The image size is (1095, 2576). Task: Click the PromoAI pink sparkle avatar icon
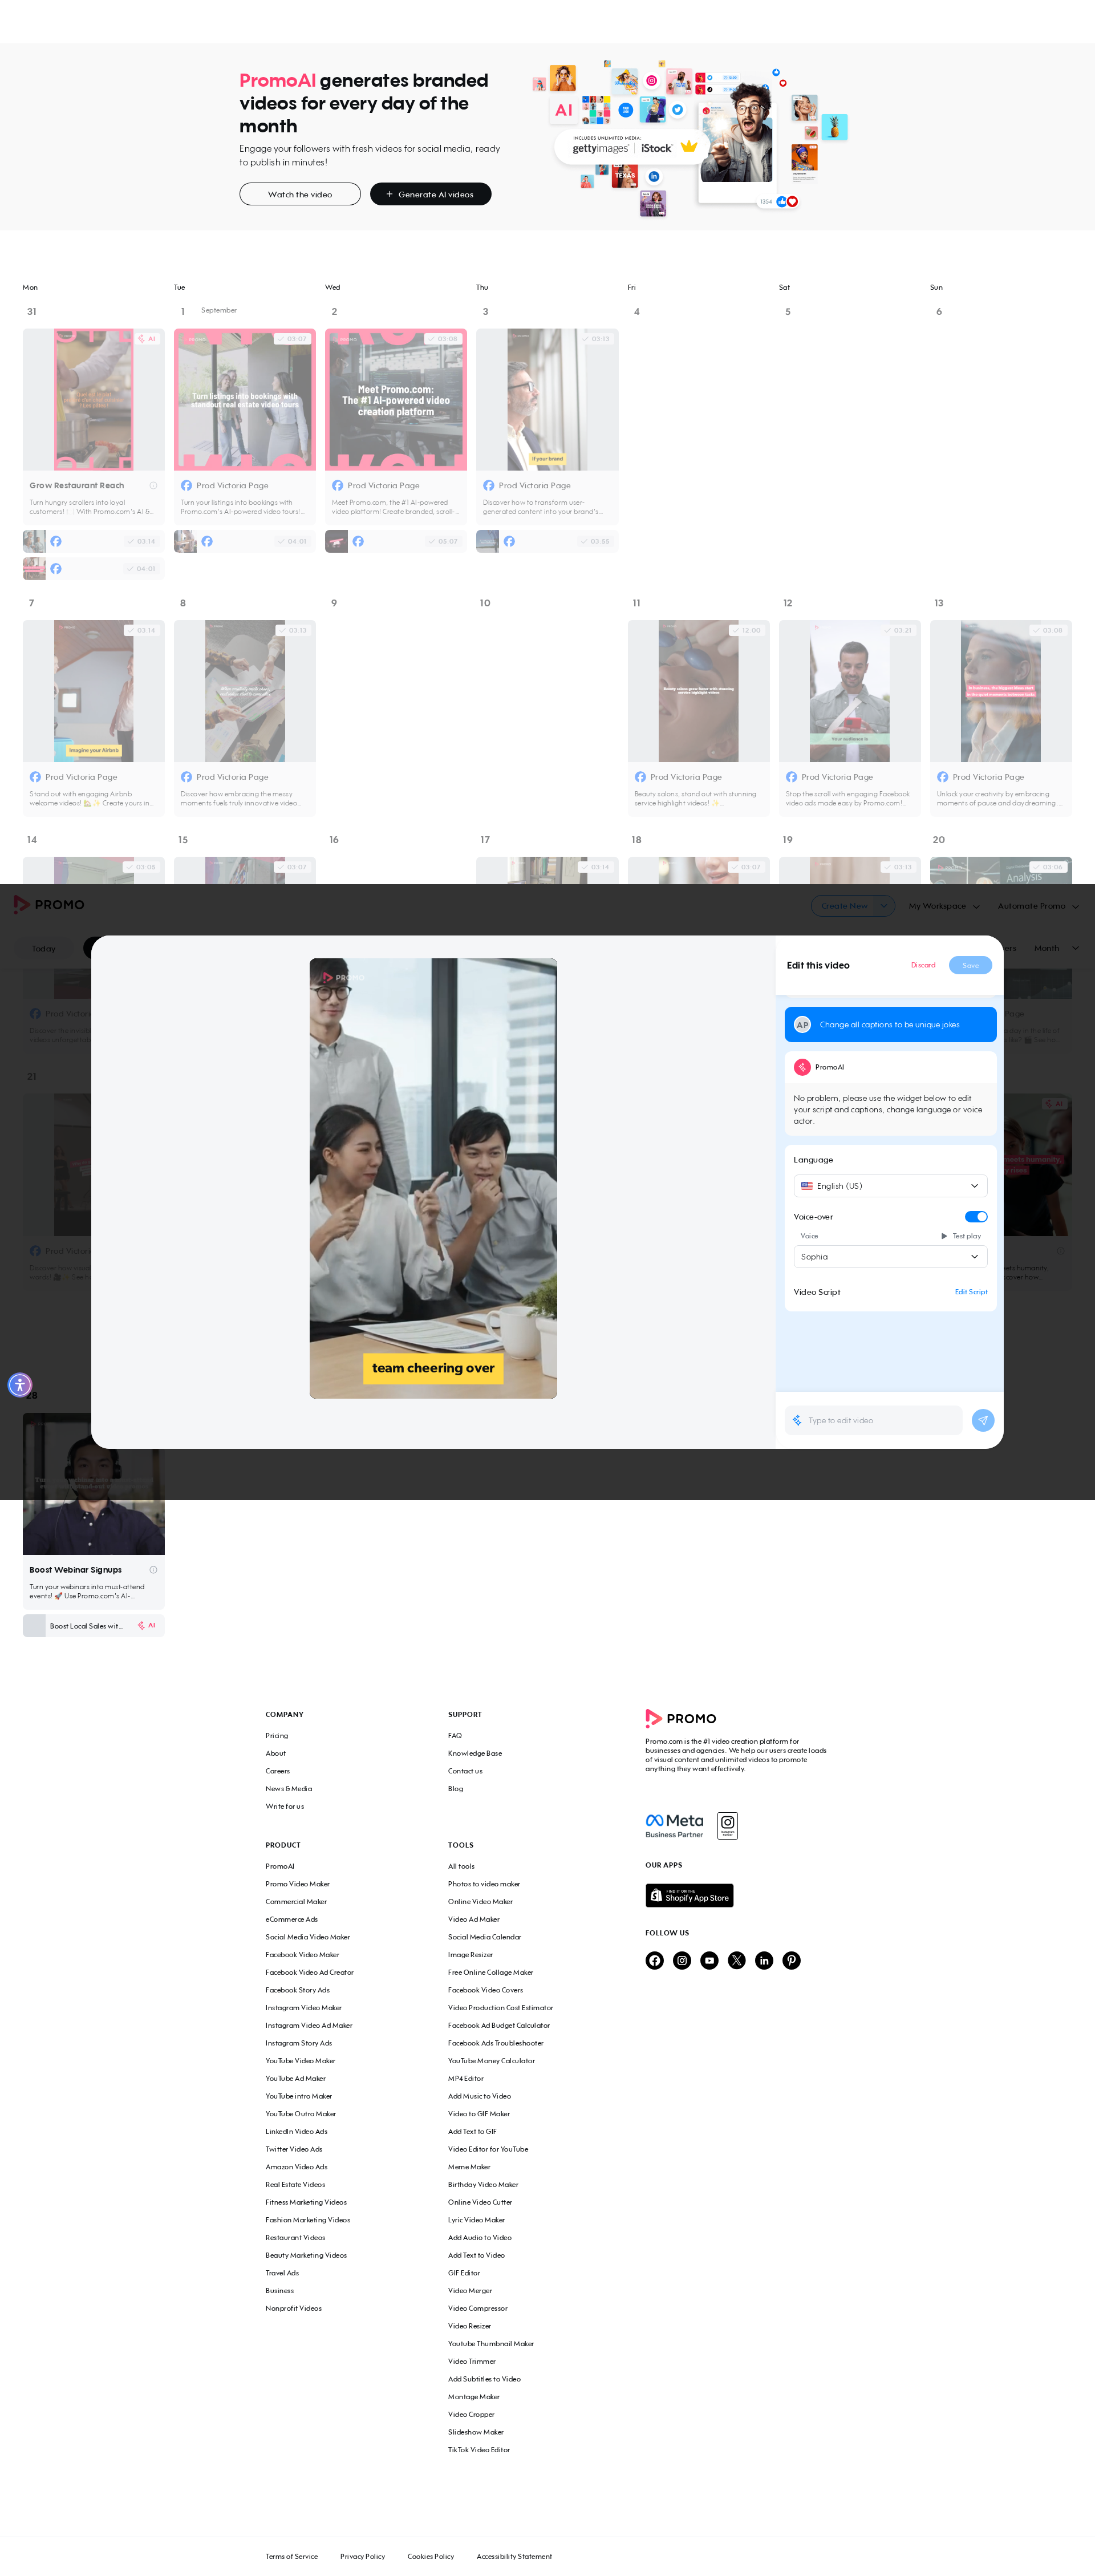click(x=802, y=1067)
